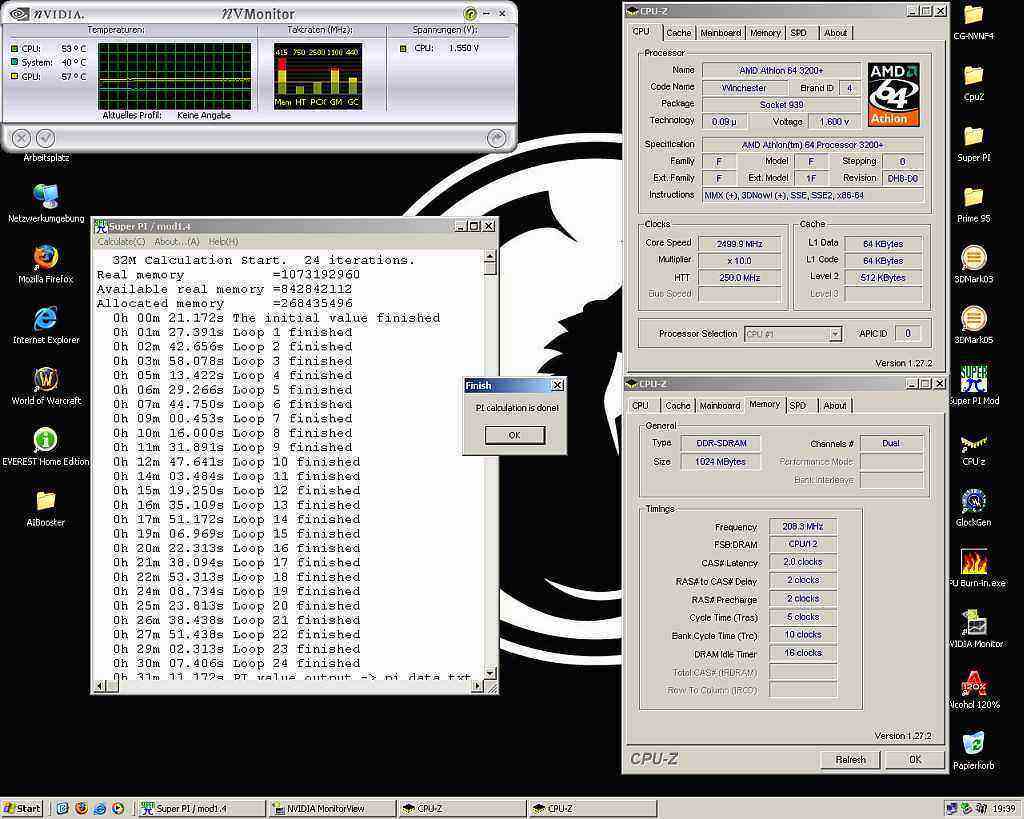
Task: Switch to SPD tab in upper CPU-Z
Action: pyautogui.click(x=798, y=33)
